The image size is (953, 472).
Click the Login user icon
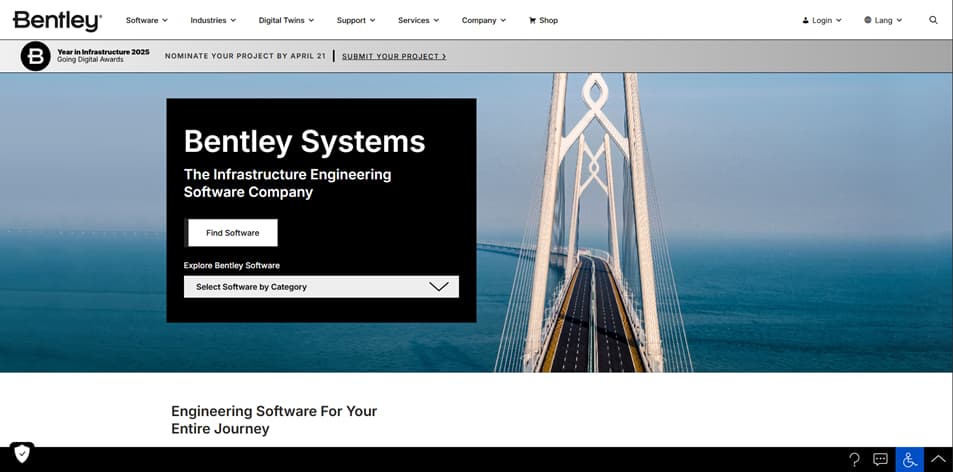pos(806,20)
